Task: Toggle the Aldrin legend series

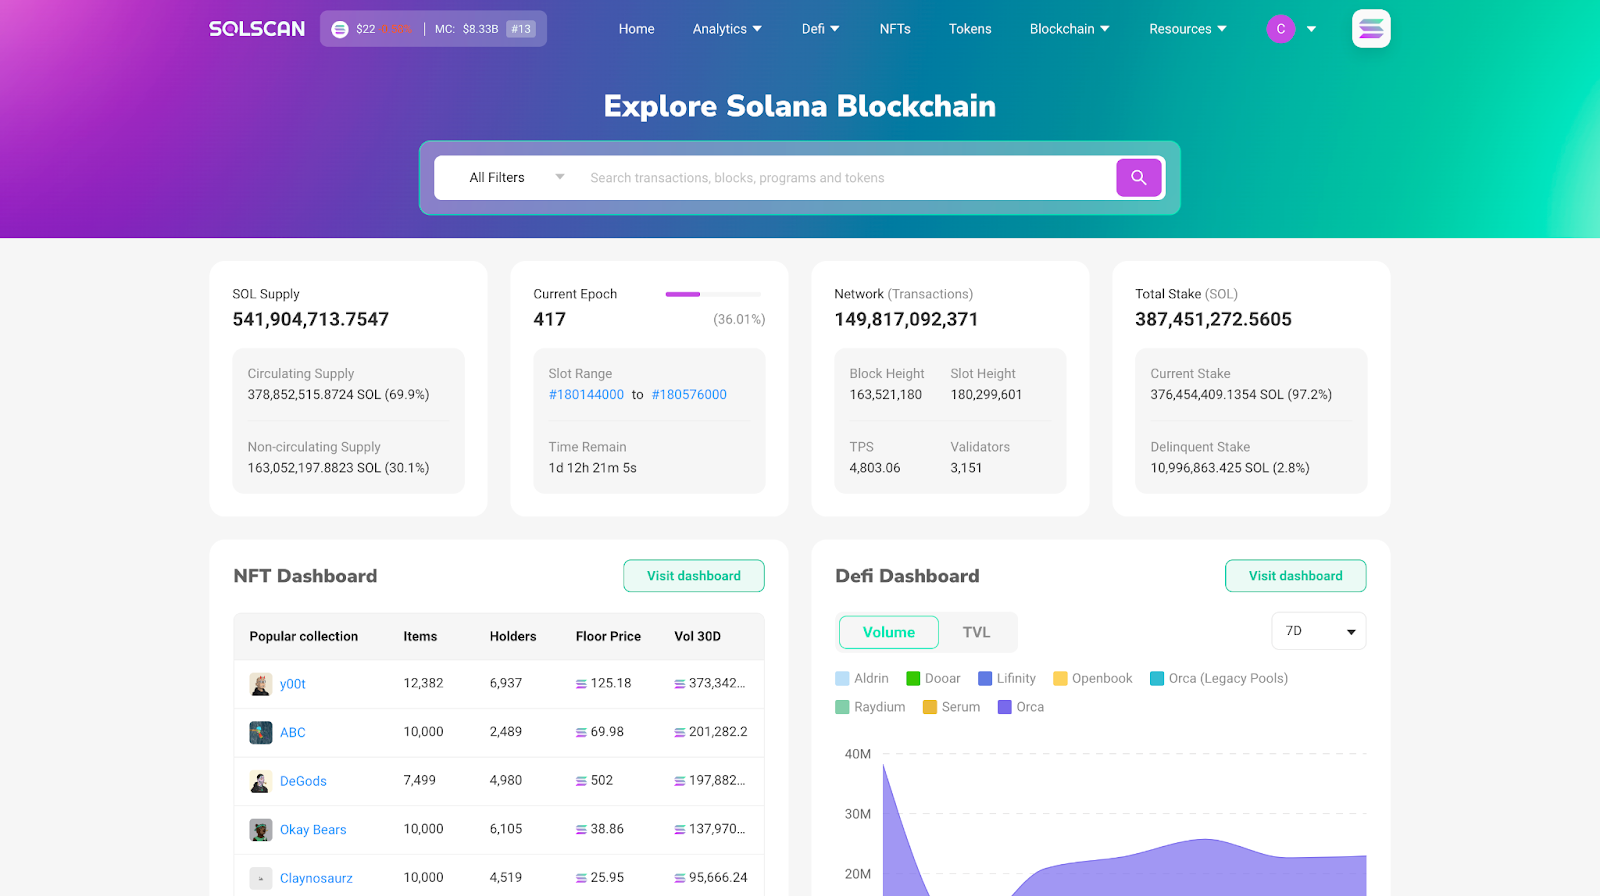Action: [x=862, y=678]
